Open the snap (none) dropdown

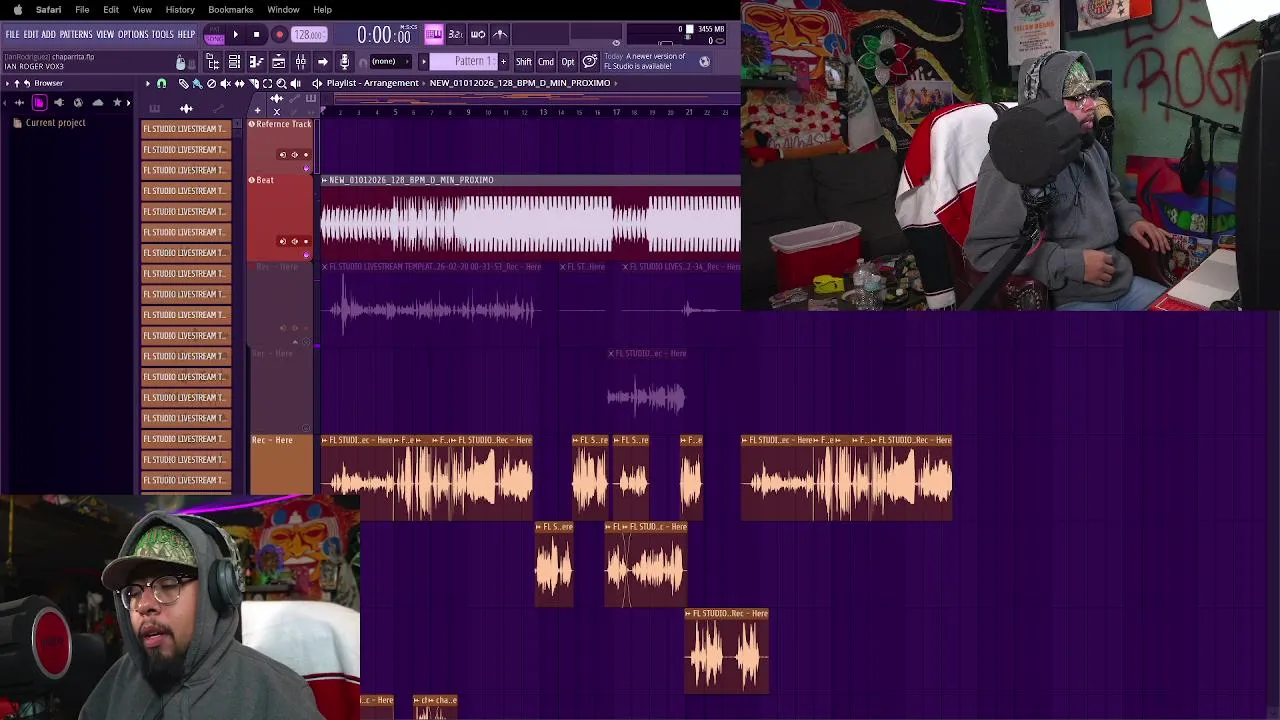coord(391,61)
